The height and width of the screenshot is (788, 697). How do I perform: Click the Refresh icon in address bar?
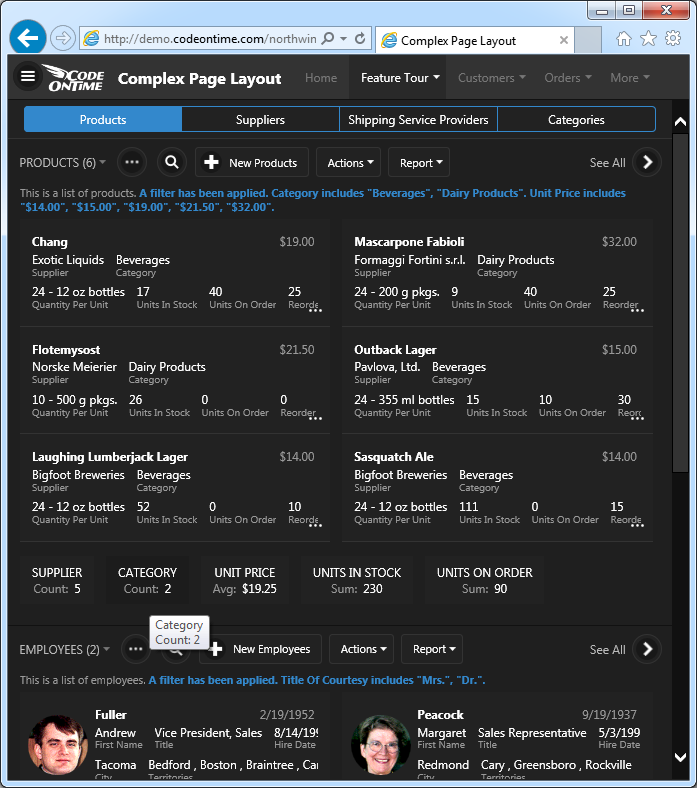(x=360, y=39)
